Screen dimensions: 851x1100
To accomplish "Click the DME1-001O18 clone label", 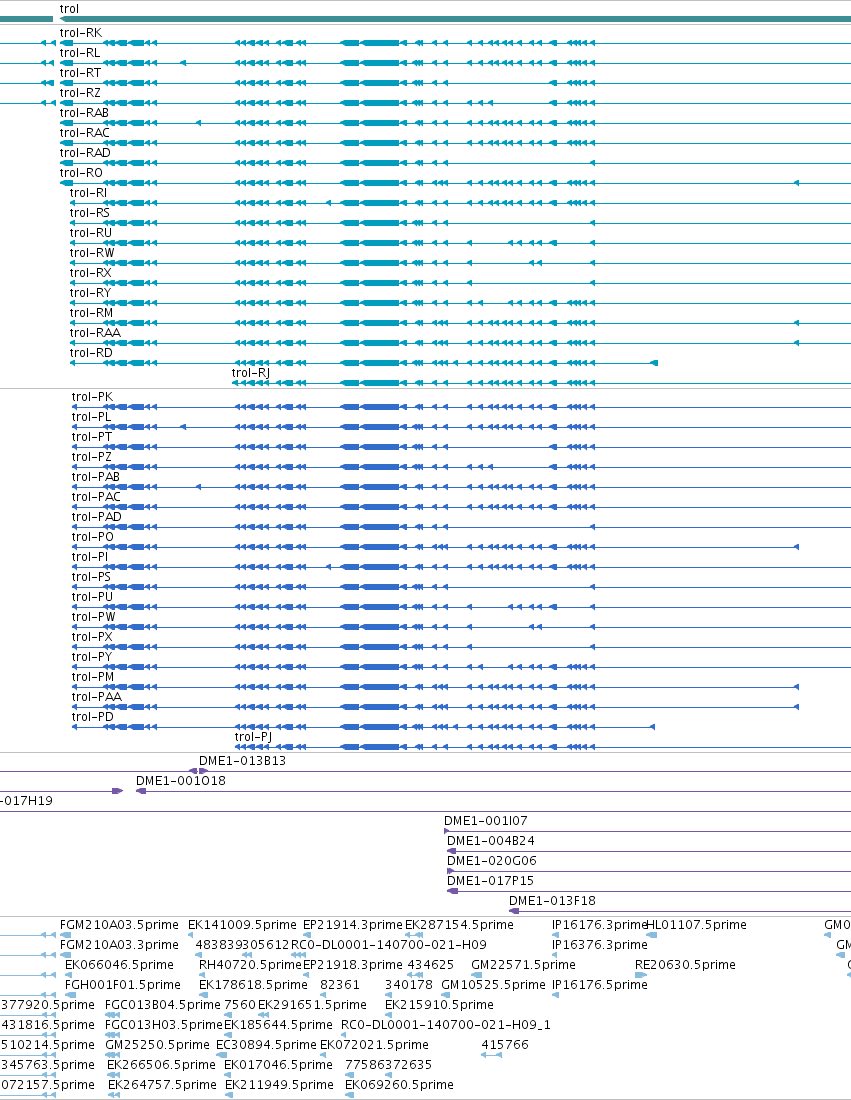I will click(x=180, y=781).
